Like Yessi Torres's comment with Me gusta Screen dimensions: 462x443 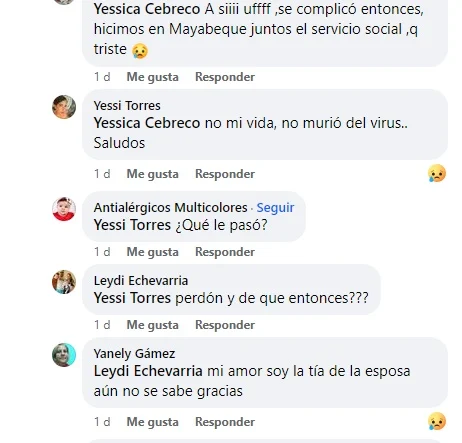point(152,174)
